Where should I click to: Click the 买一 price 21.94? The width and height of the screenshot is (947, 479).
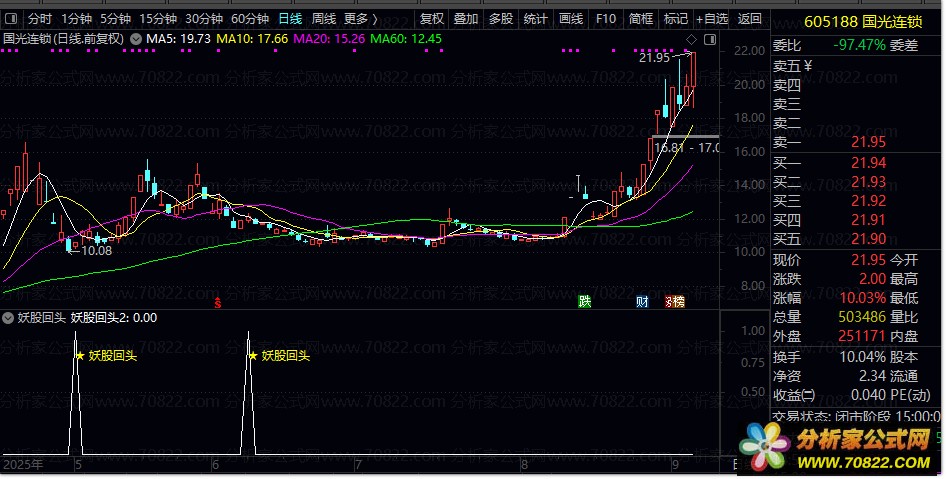868,163
